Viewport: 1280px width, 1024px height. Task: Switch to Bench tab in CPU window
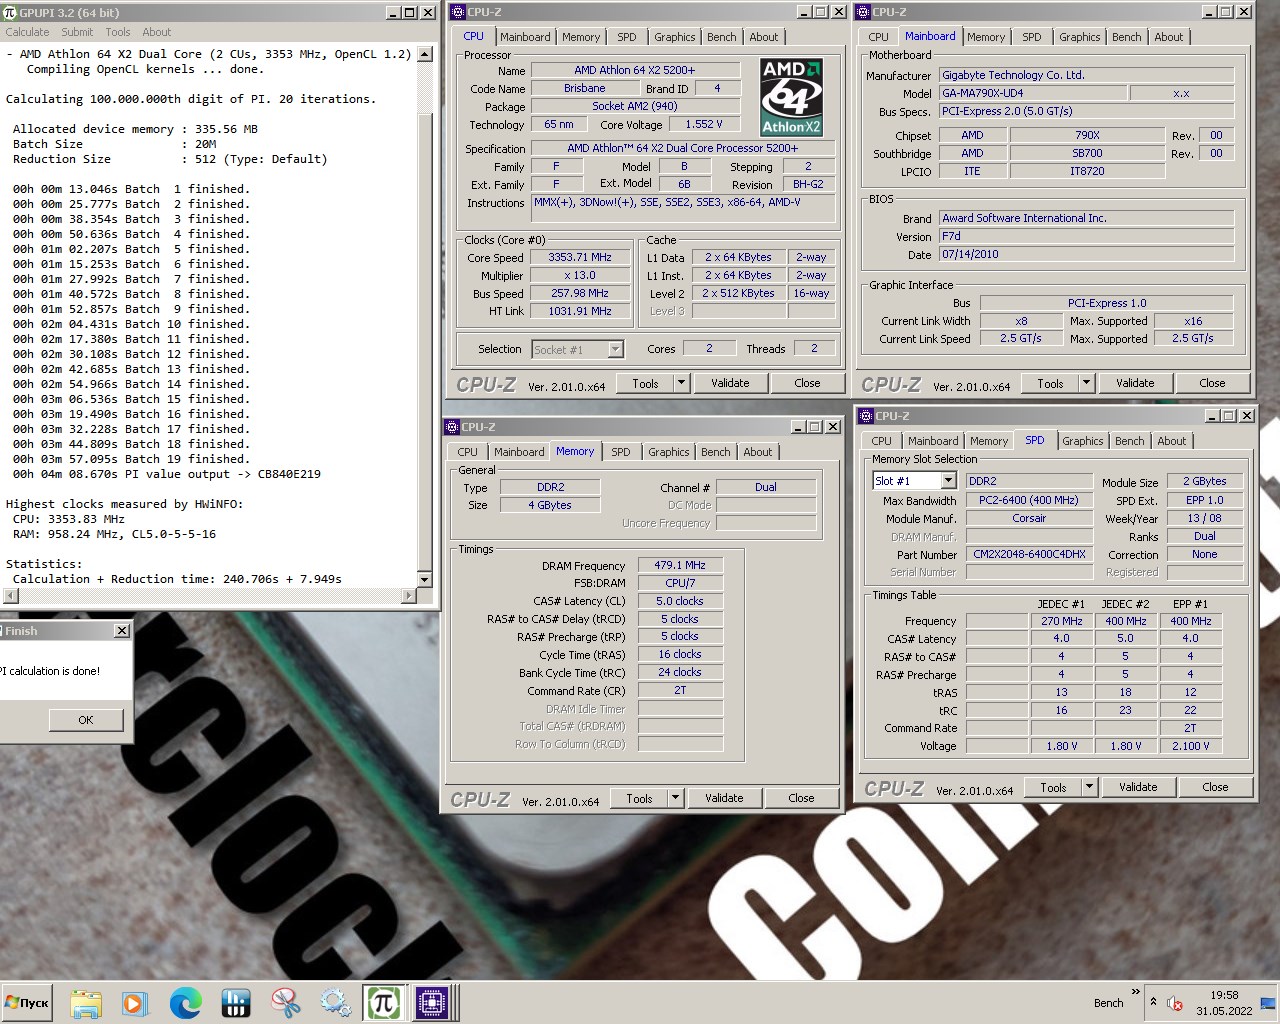coord(721,37)
